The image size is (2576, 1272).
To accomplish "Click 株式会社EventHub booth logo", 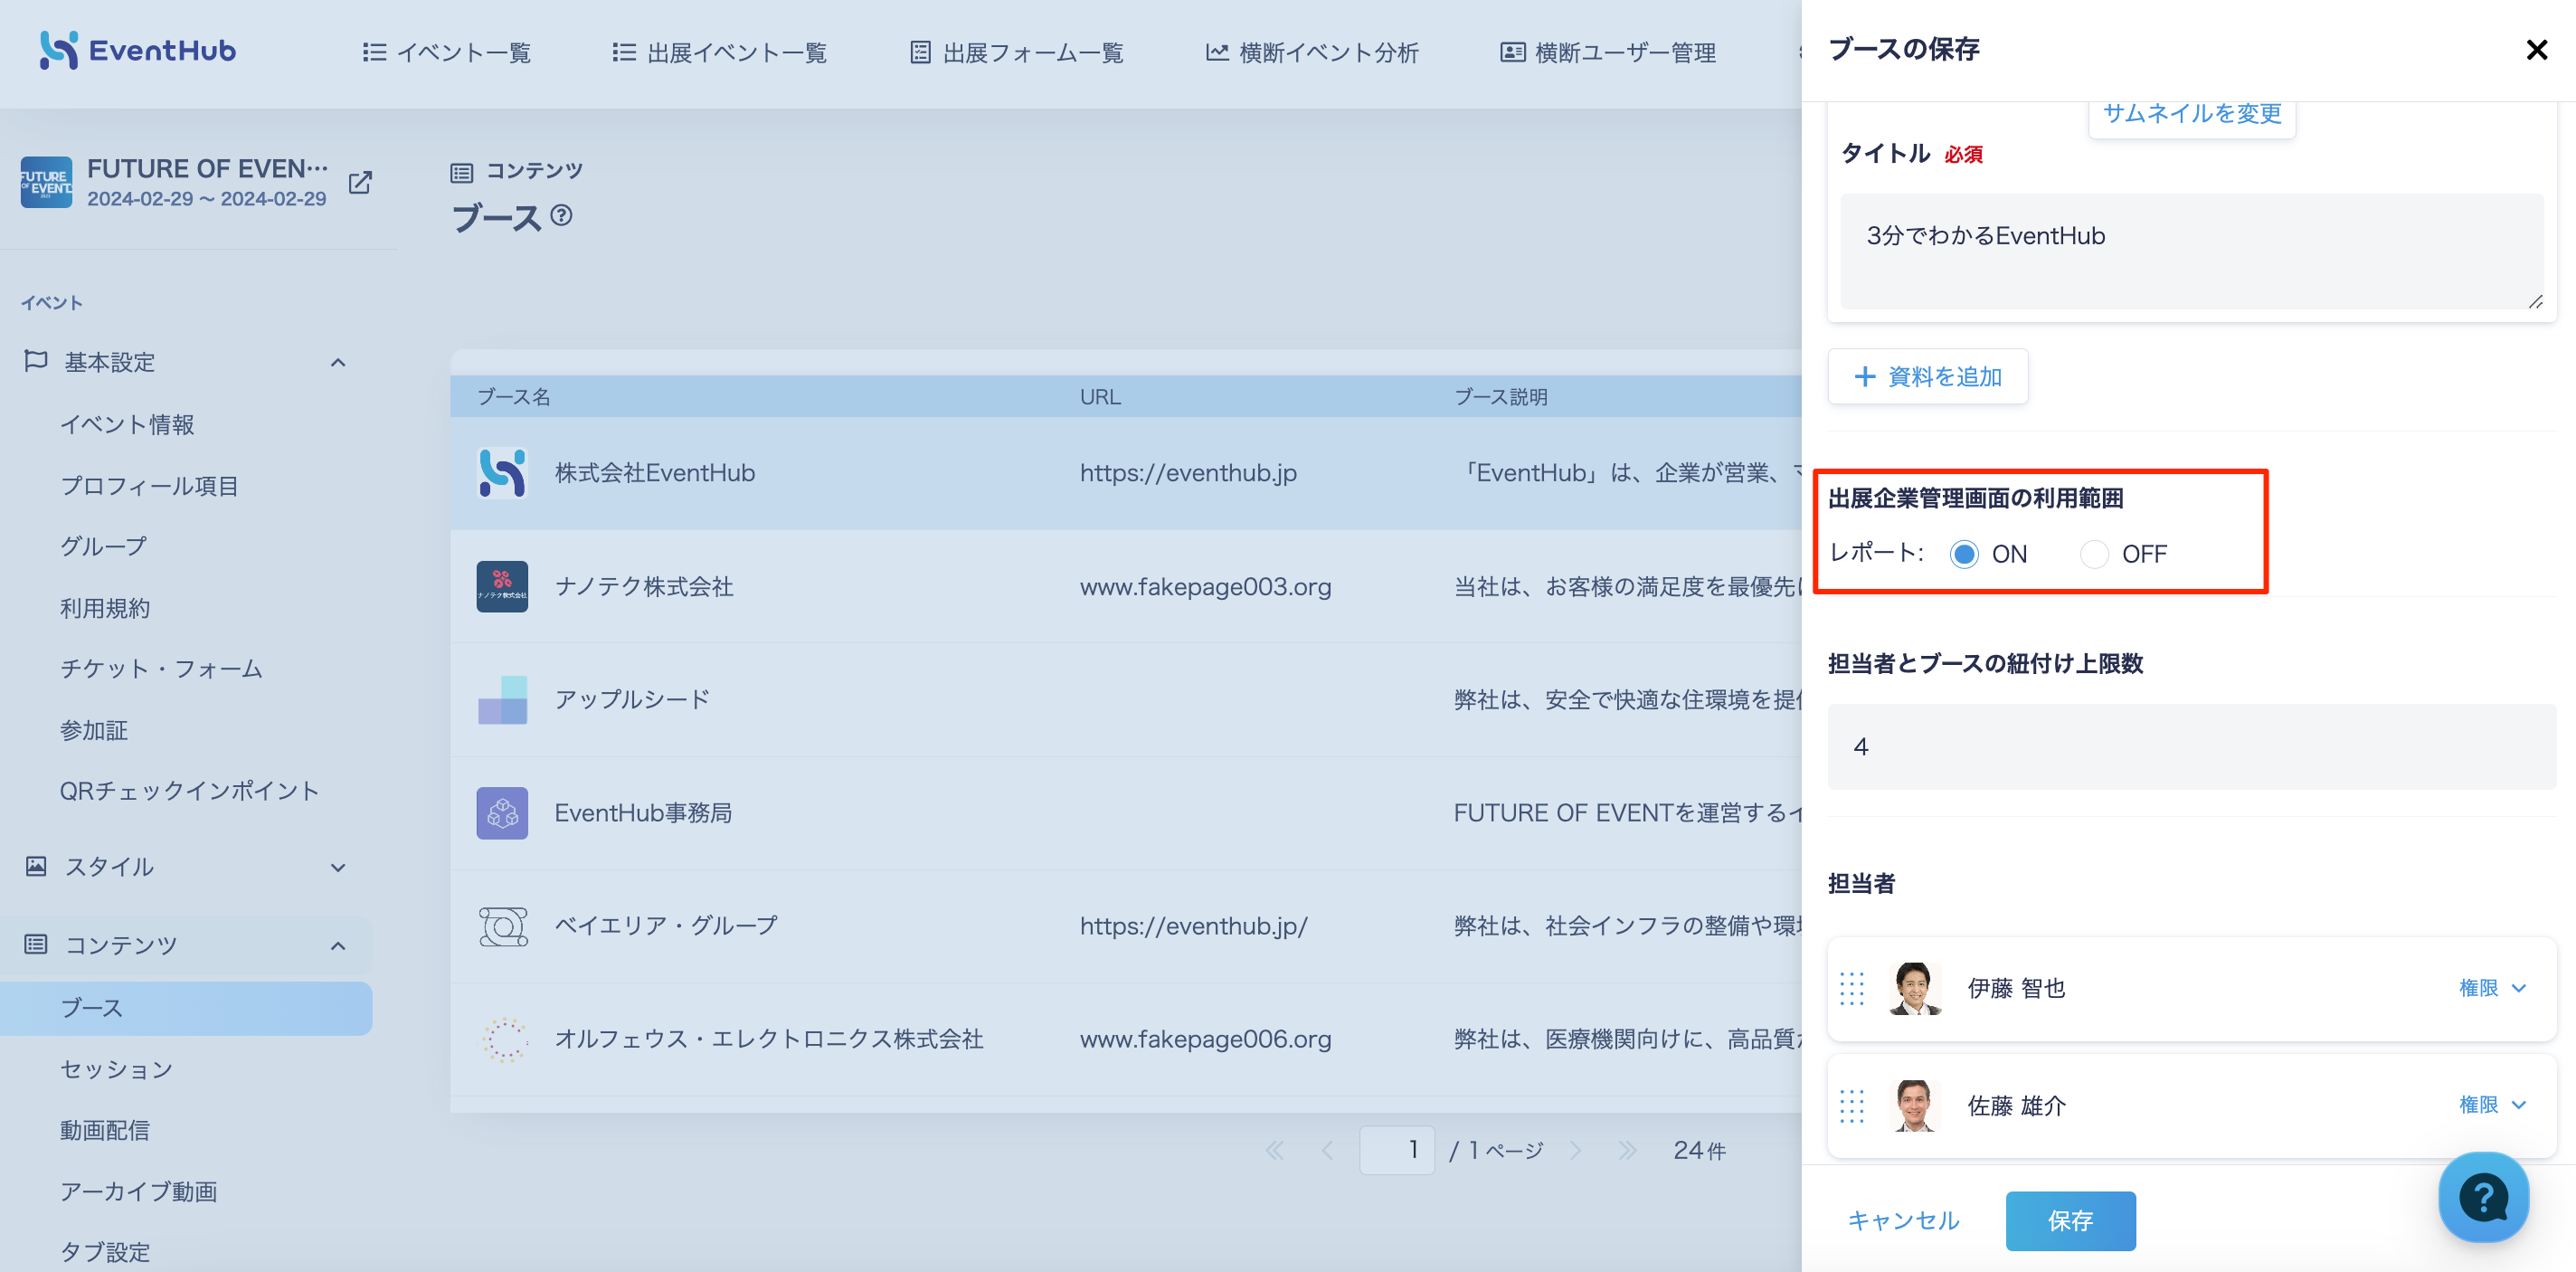I will pos(502,473).
